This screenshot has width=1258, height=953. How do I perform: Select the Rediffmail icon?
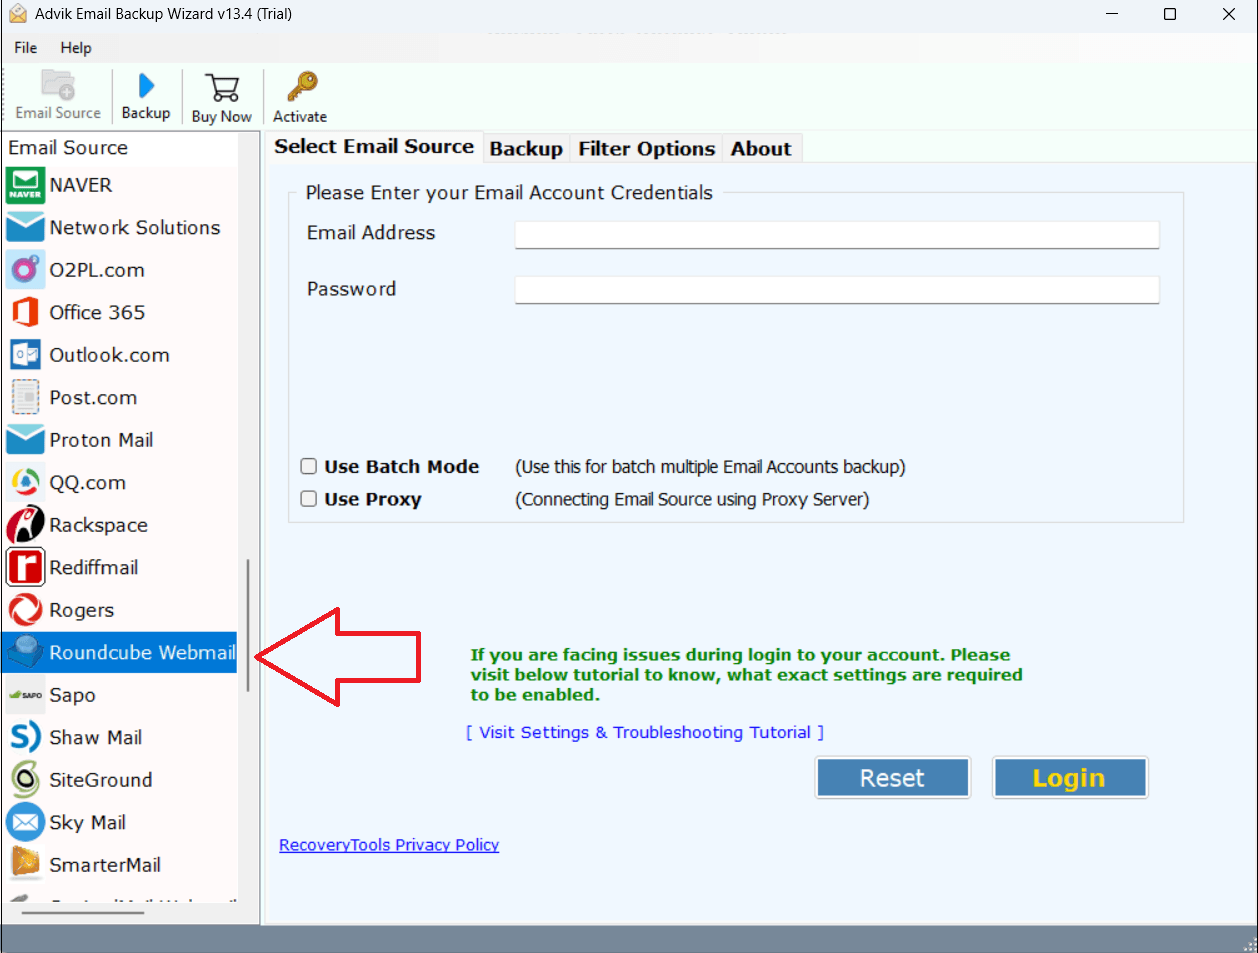coord(25,568)
